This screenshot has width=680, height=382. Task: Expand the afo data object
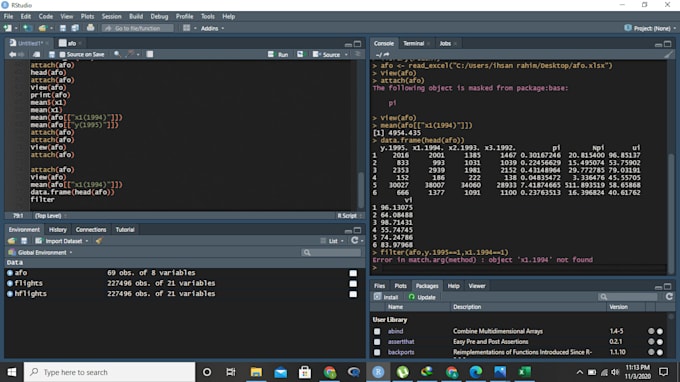click(10, 273)
